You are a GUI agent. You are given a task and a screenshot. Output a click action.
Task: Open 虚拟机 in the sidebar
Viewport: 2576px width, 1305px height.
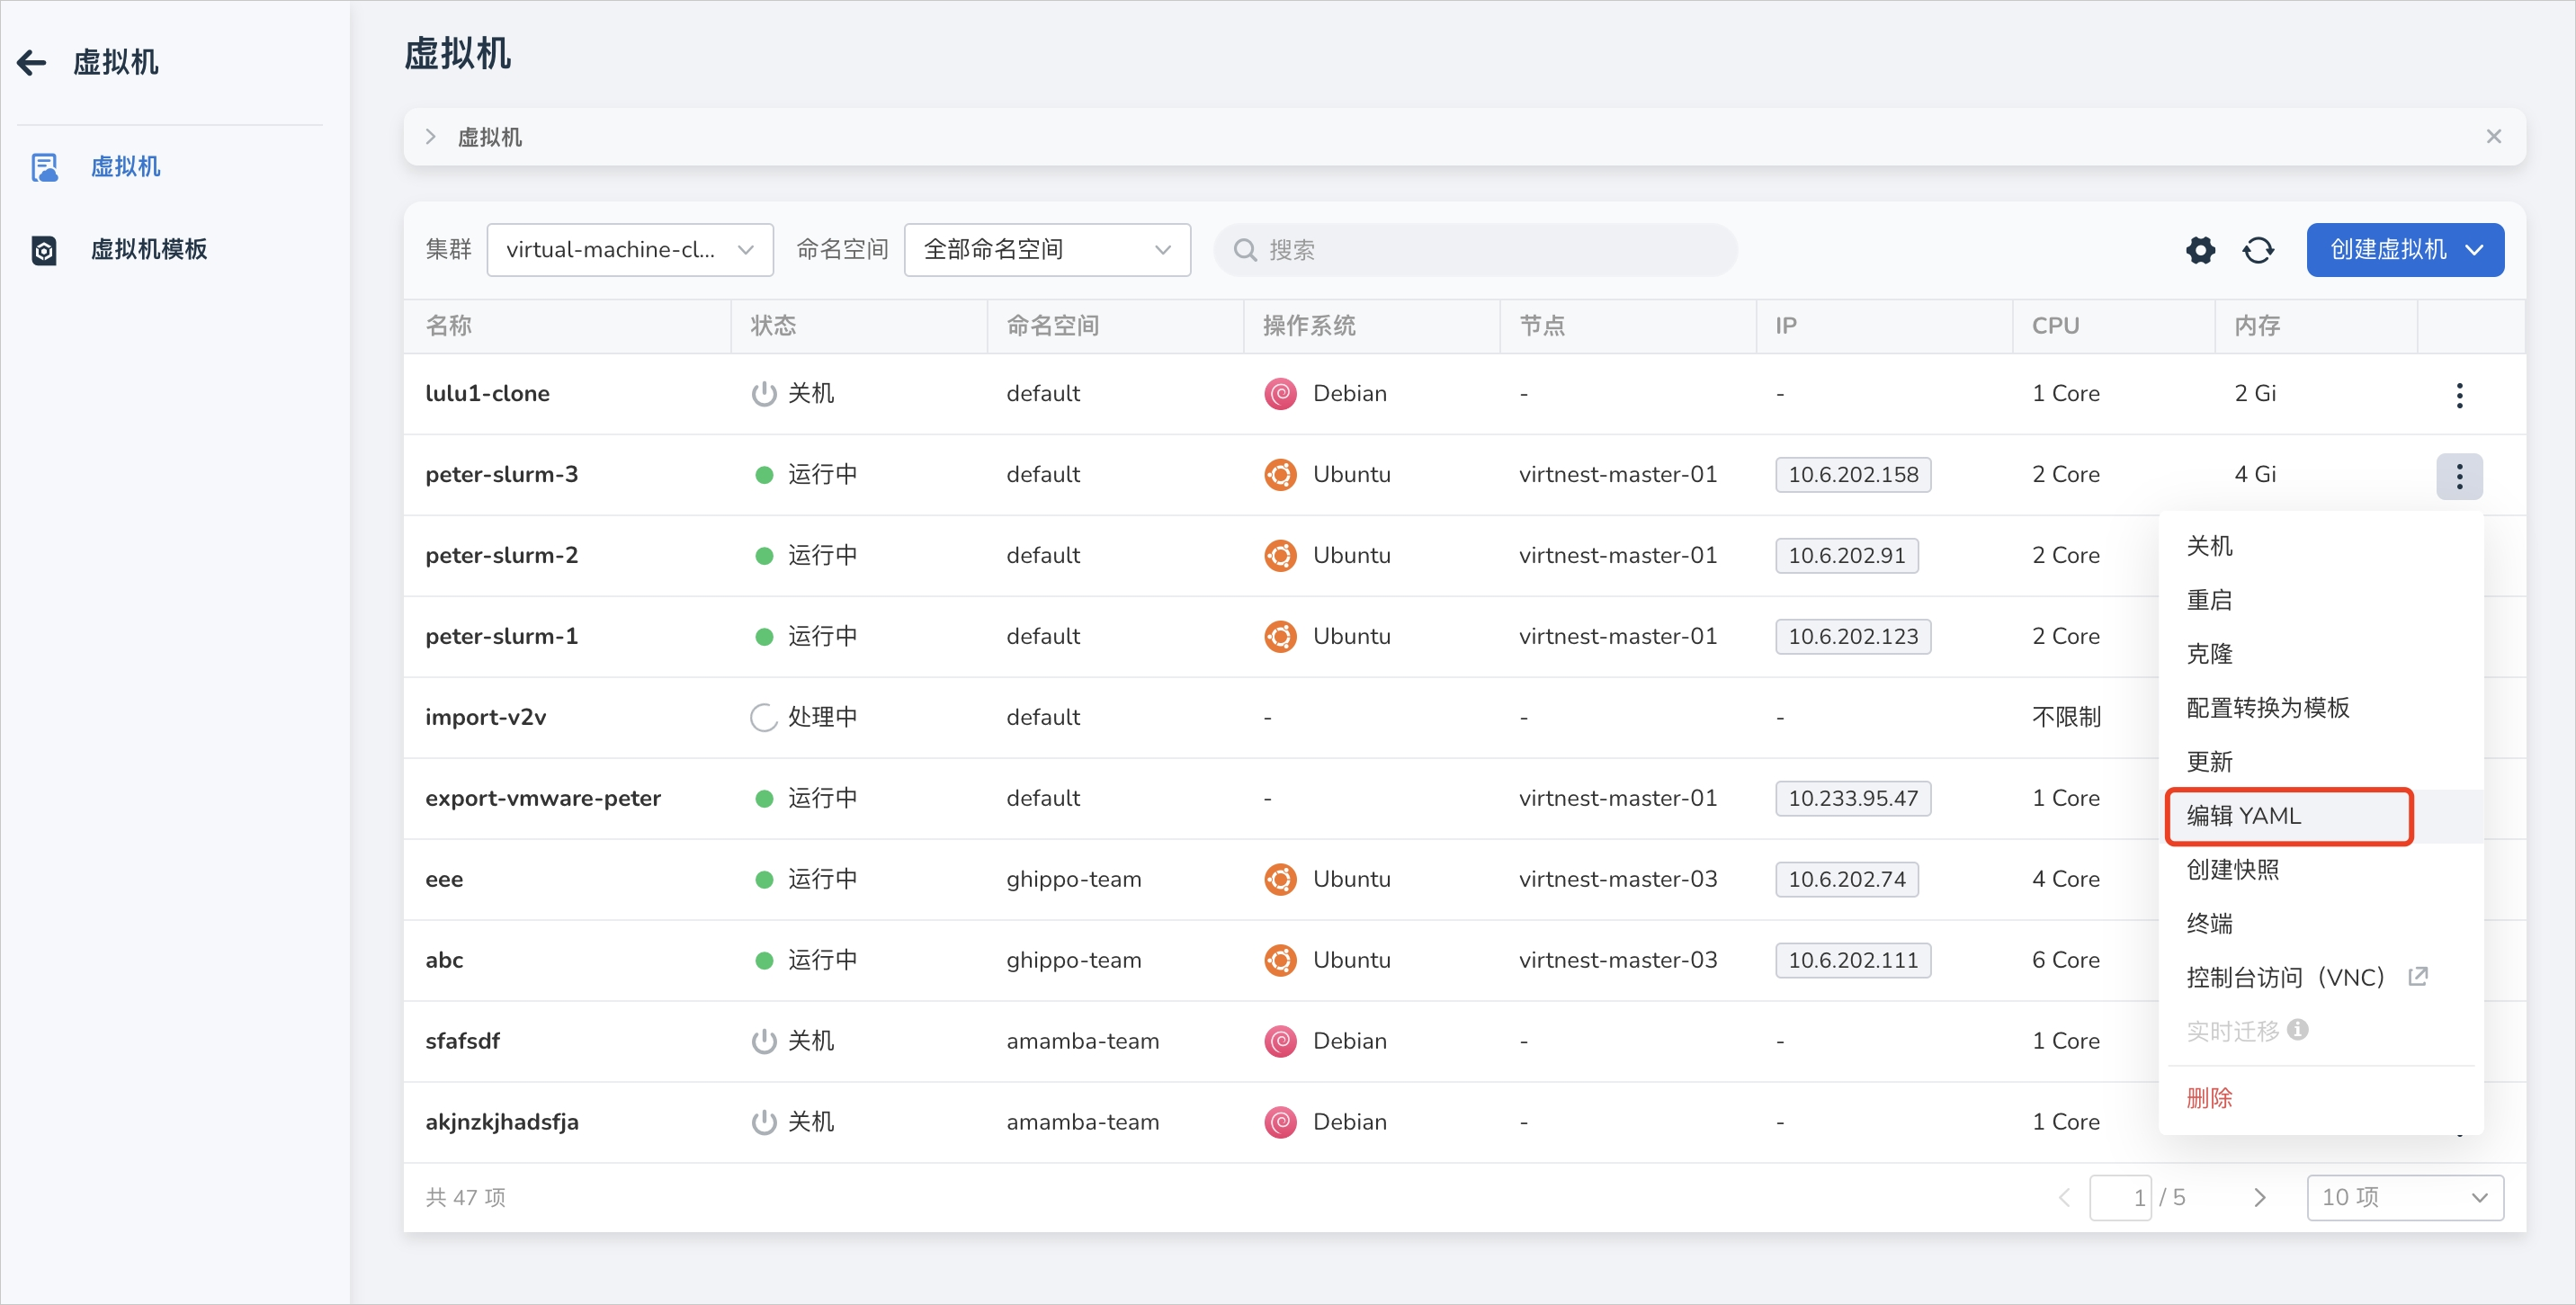click(125, 166)
